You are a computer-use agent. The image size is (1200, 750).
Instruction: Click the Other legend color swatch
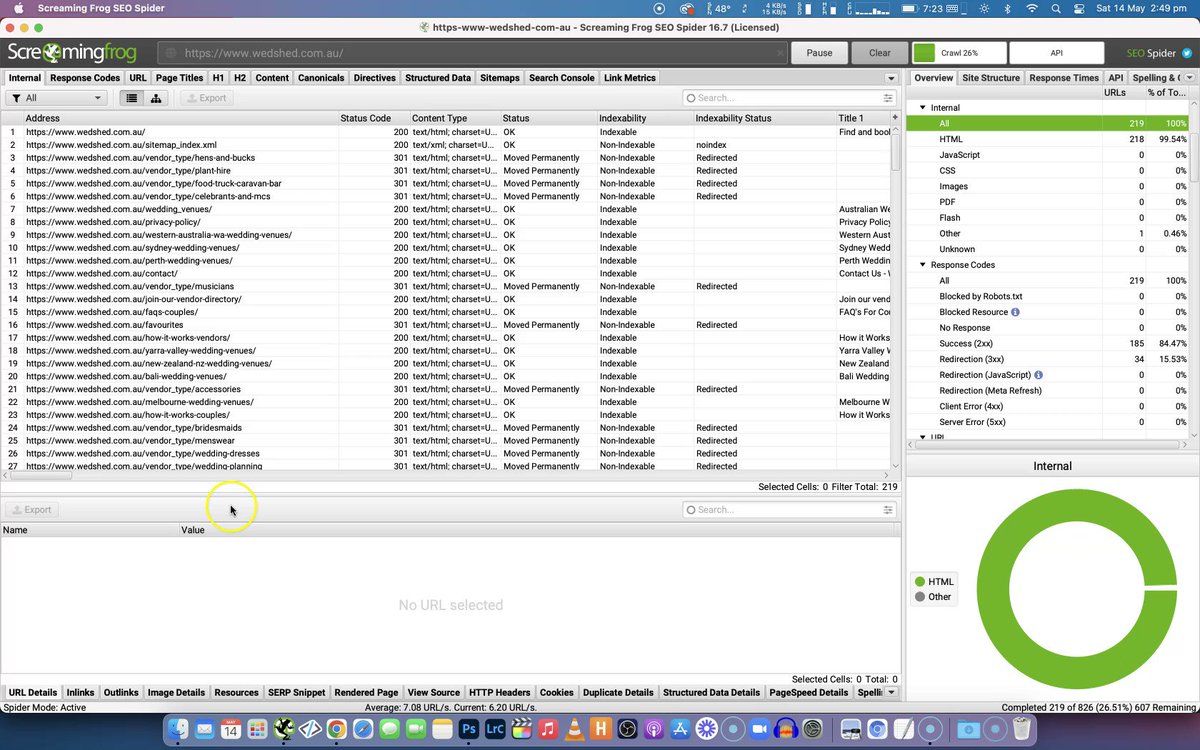pos(919,597)
